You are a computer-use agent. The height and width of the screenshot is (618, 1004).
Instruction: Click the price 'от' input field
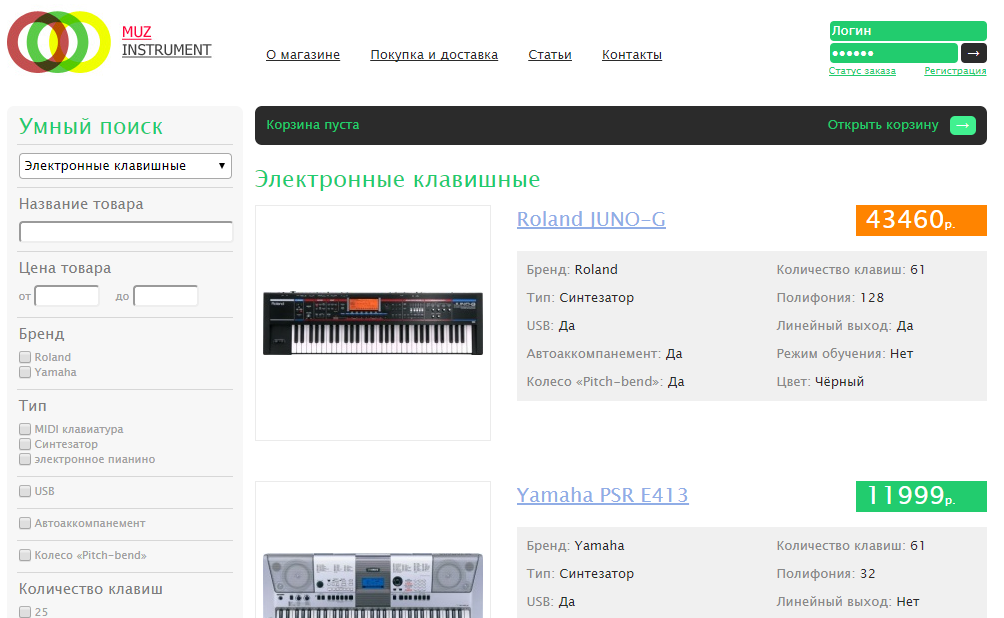coord(67,296)
